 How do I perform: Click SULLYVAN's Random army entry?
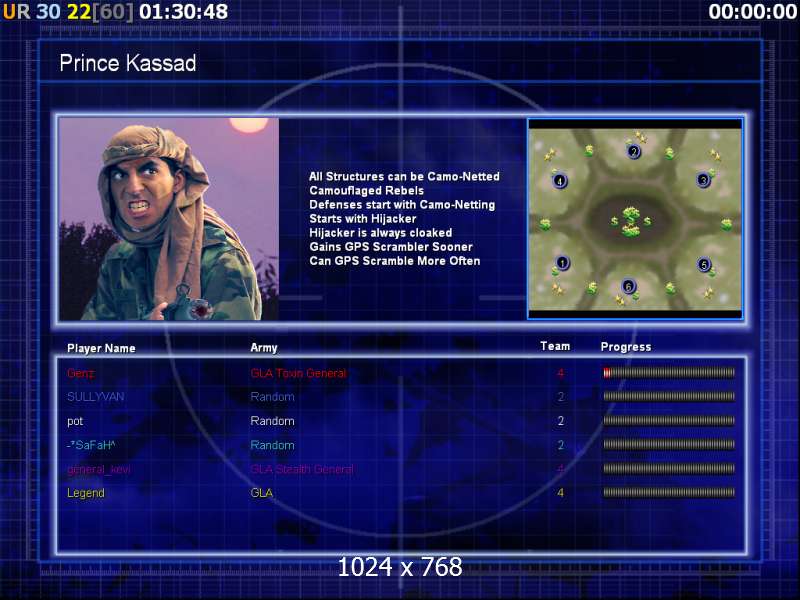pos(272,397)
